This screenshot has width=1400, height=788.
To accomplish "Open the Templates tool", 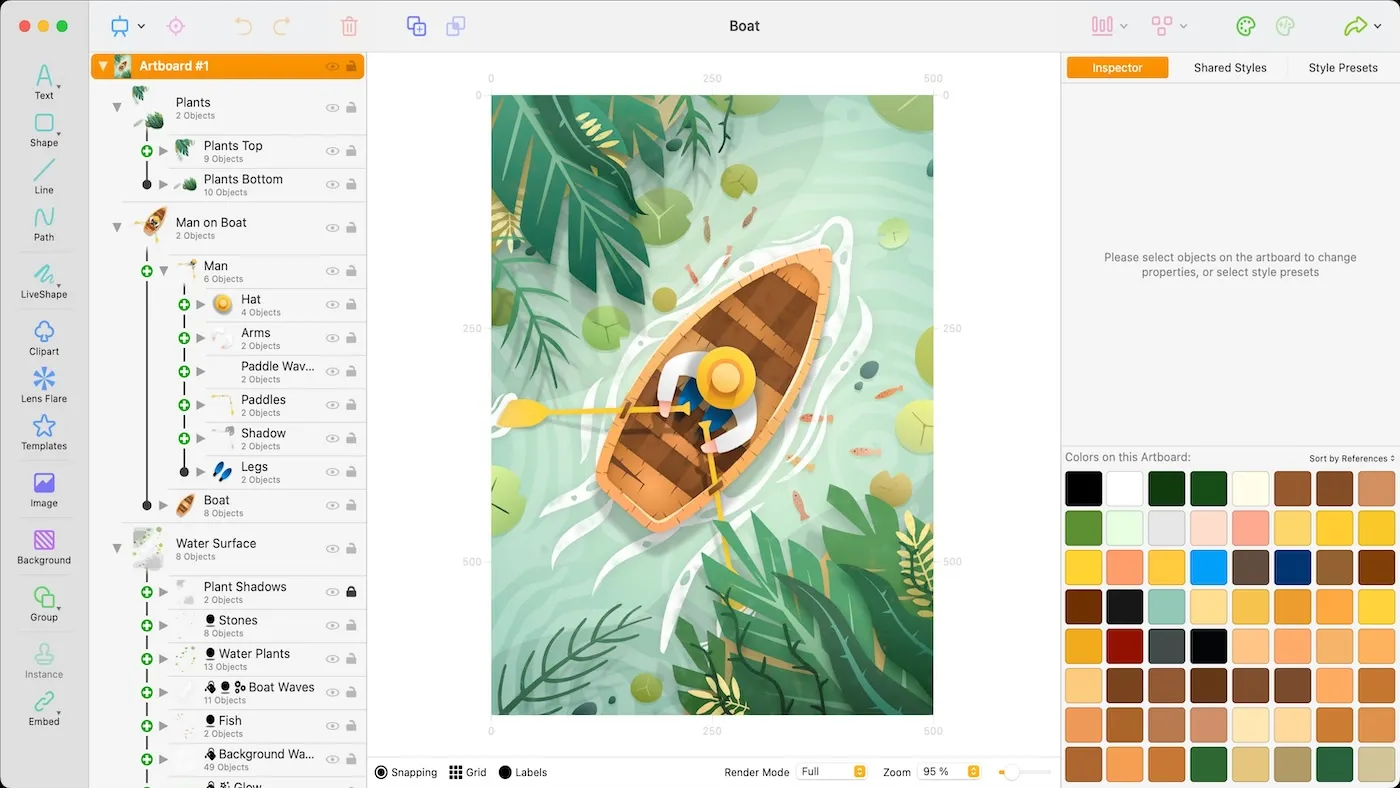I will pos(44,430).
